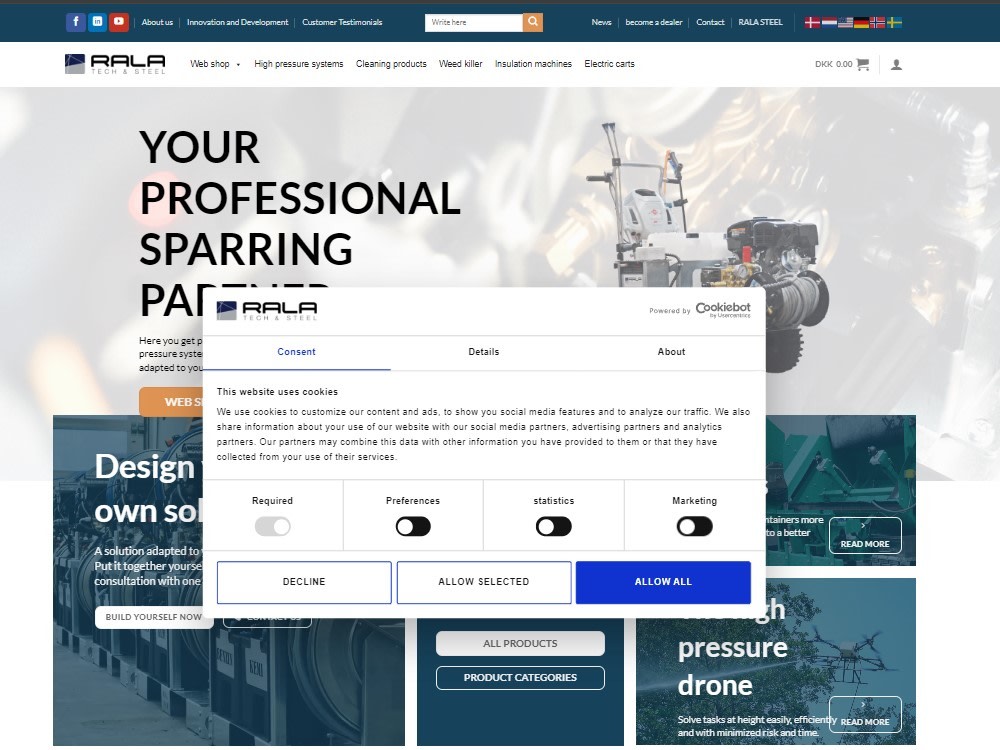
Task: Click the ALLOW ALL button
Action: pyautogui.click(x=663, y=582)
